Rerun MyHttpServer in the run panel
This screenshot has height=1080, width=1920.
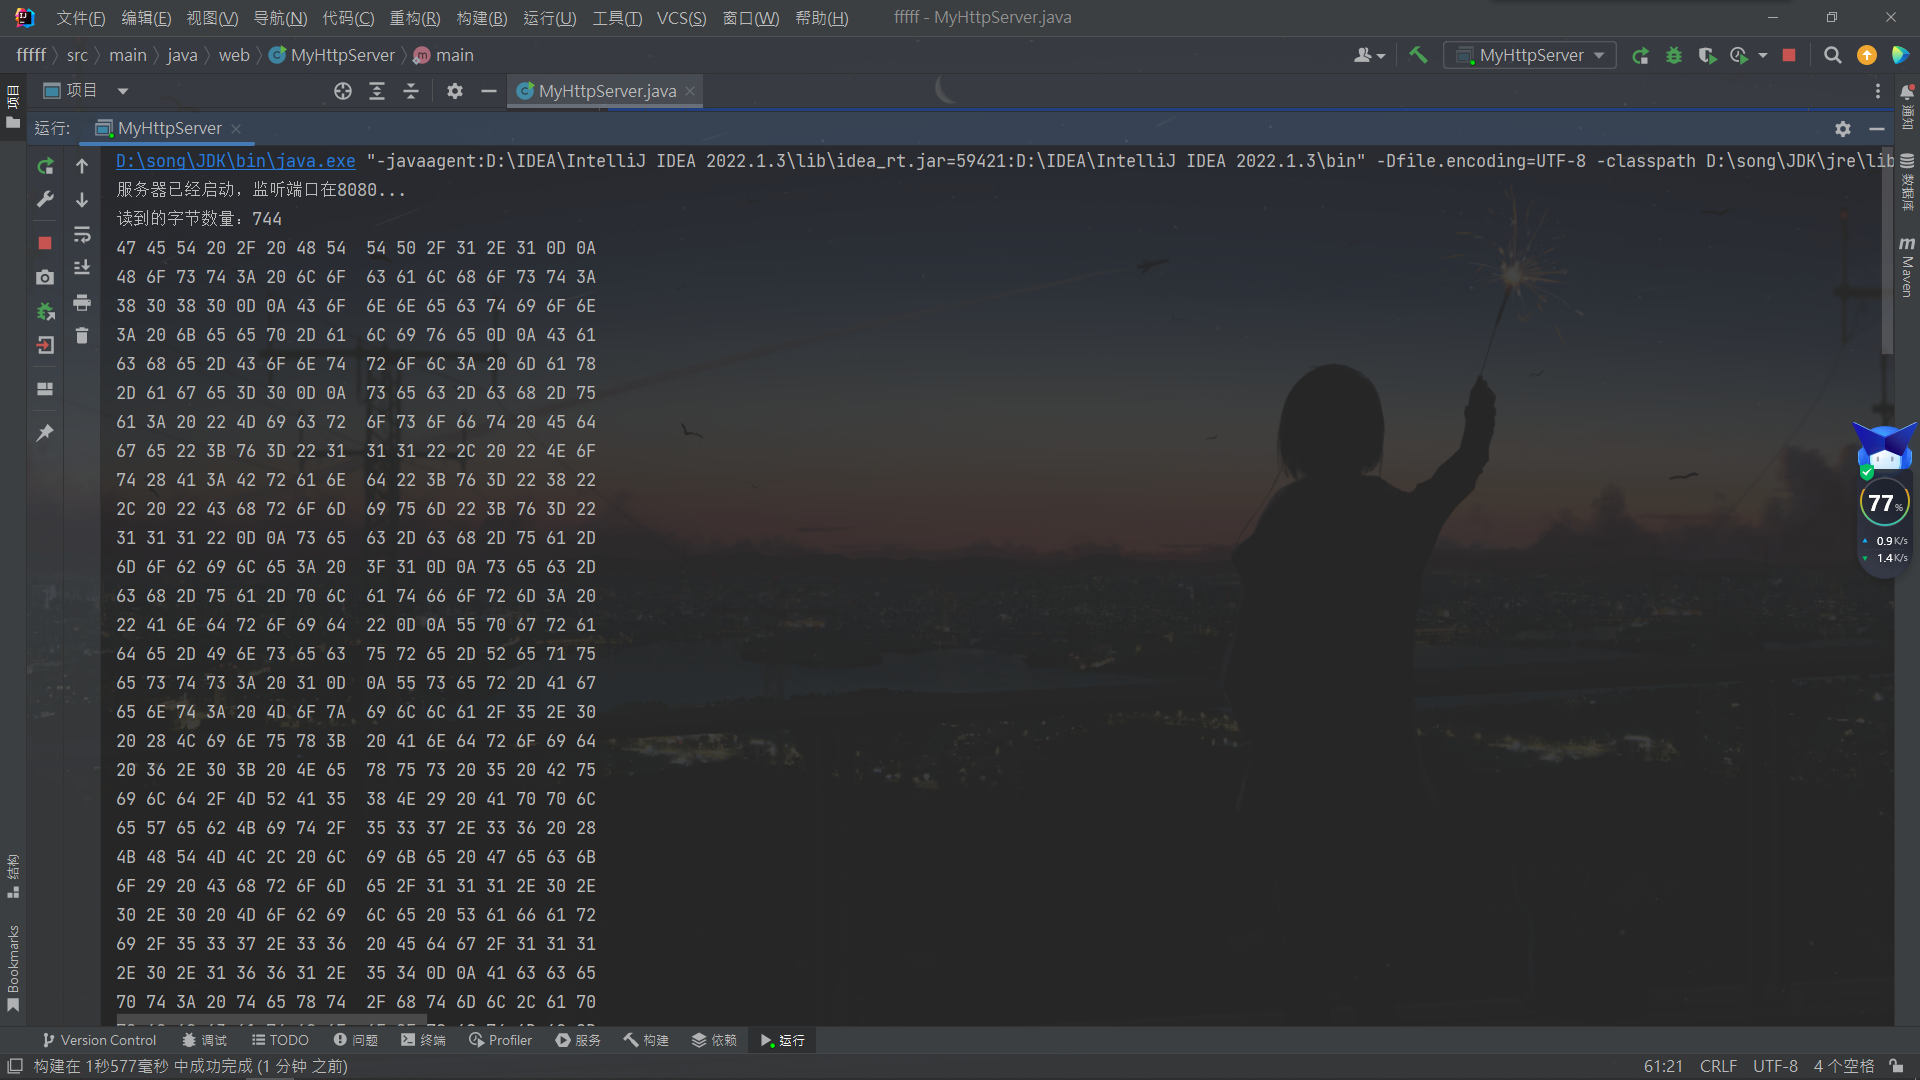coord(45,166)
